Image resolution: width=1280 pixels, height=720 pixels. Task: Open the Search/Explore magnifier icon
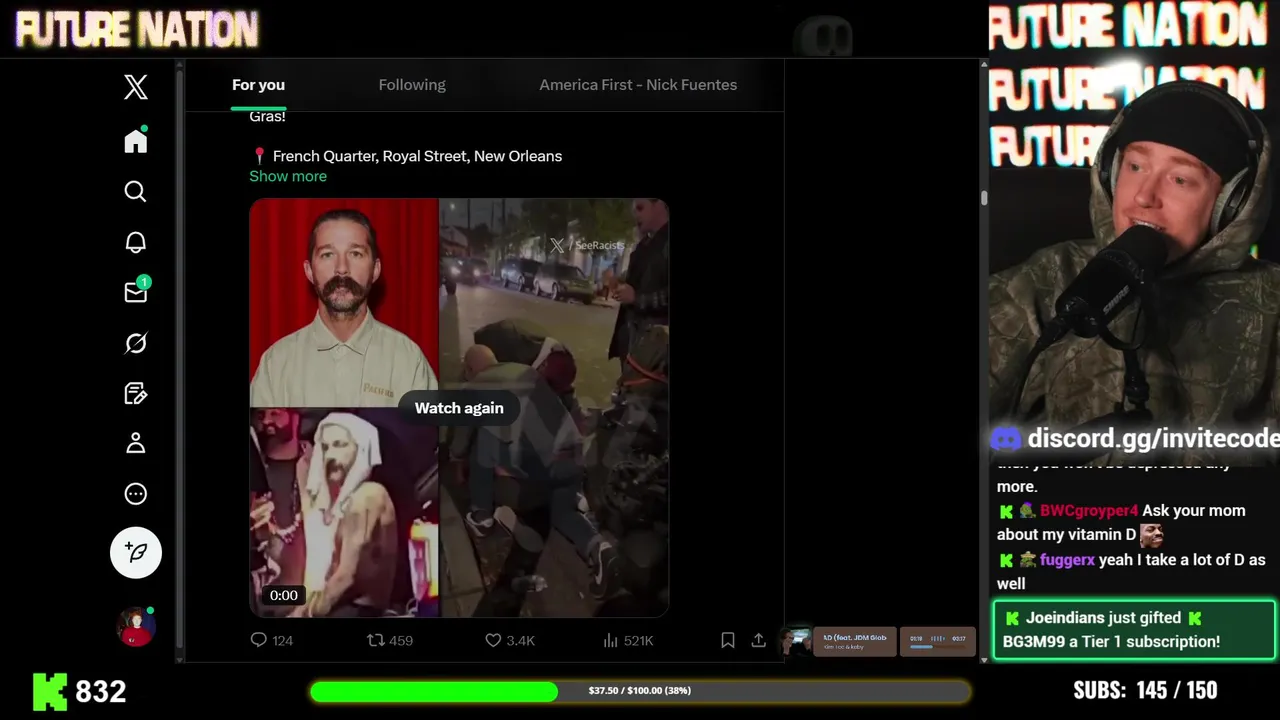tap(136, 191)
